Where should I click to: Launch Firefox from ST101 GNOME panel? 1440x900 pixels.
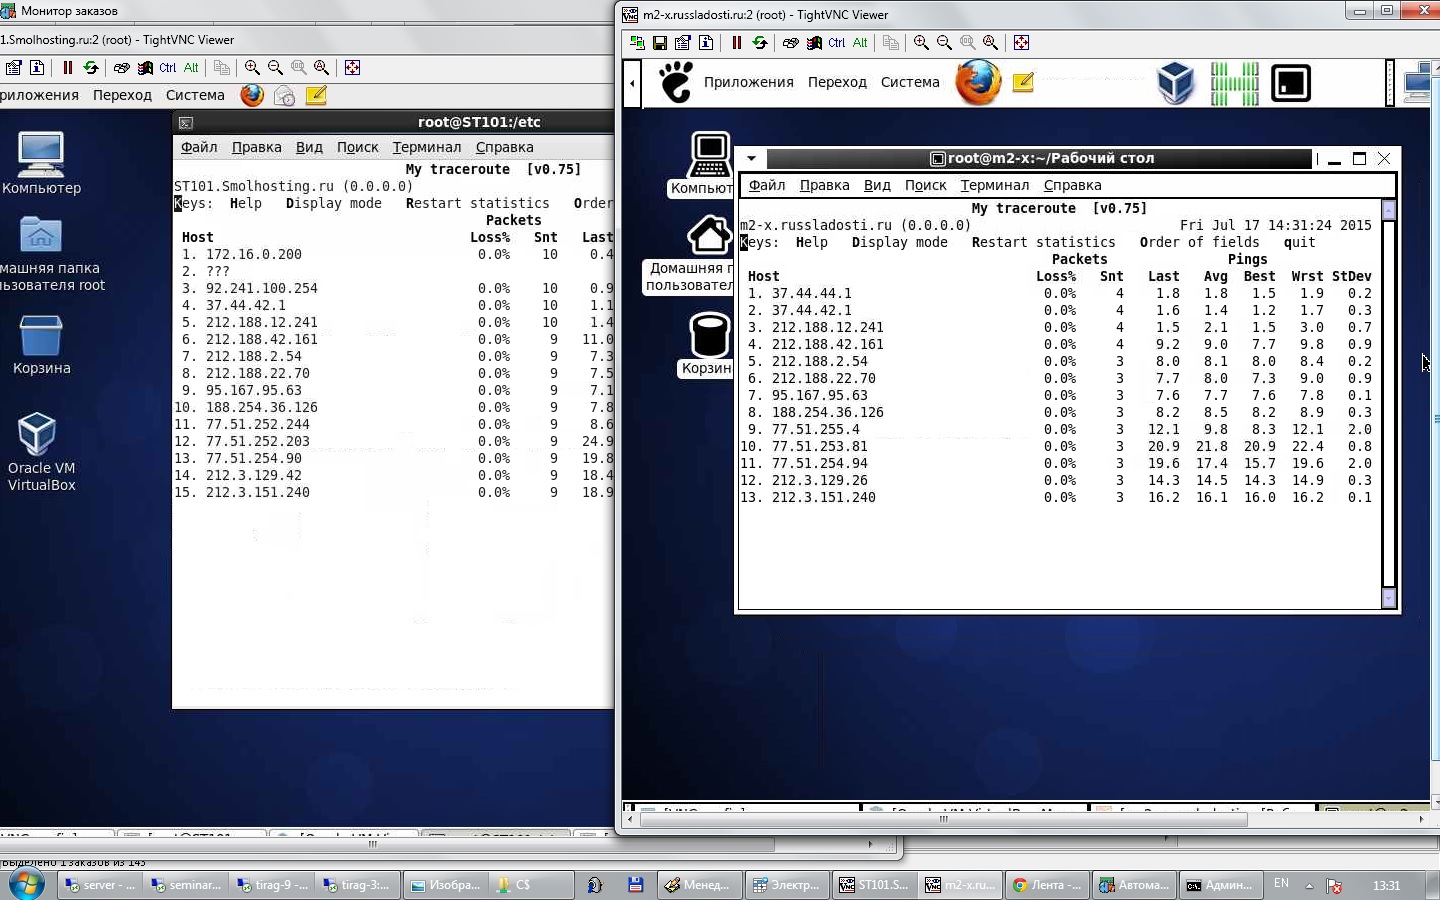252,95
